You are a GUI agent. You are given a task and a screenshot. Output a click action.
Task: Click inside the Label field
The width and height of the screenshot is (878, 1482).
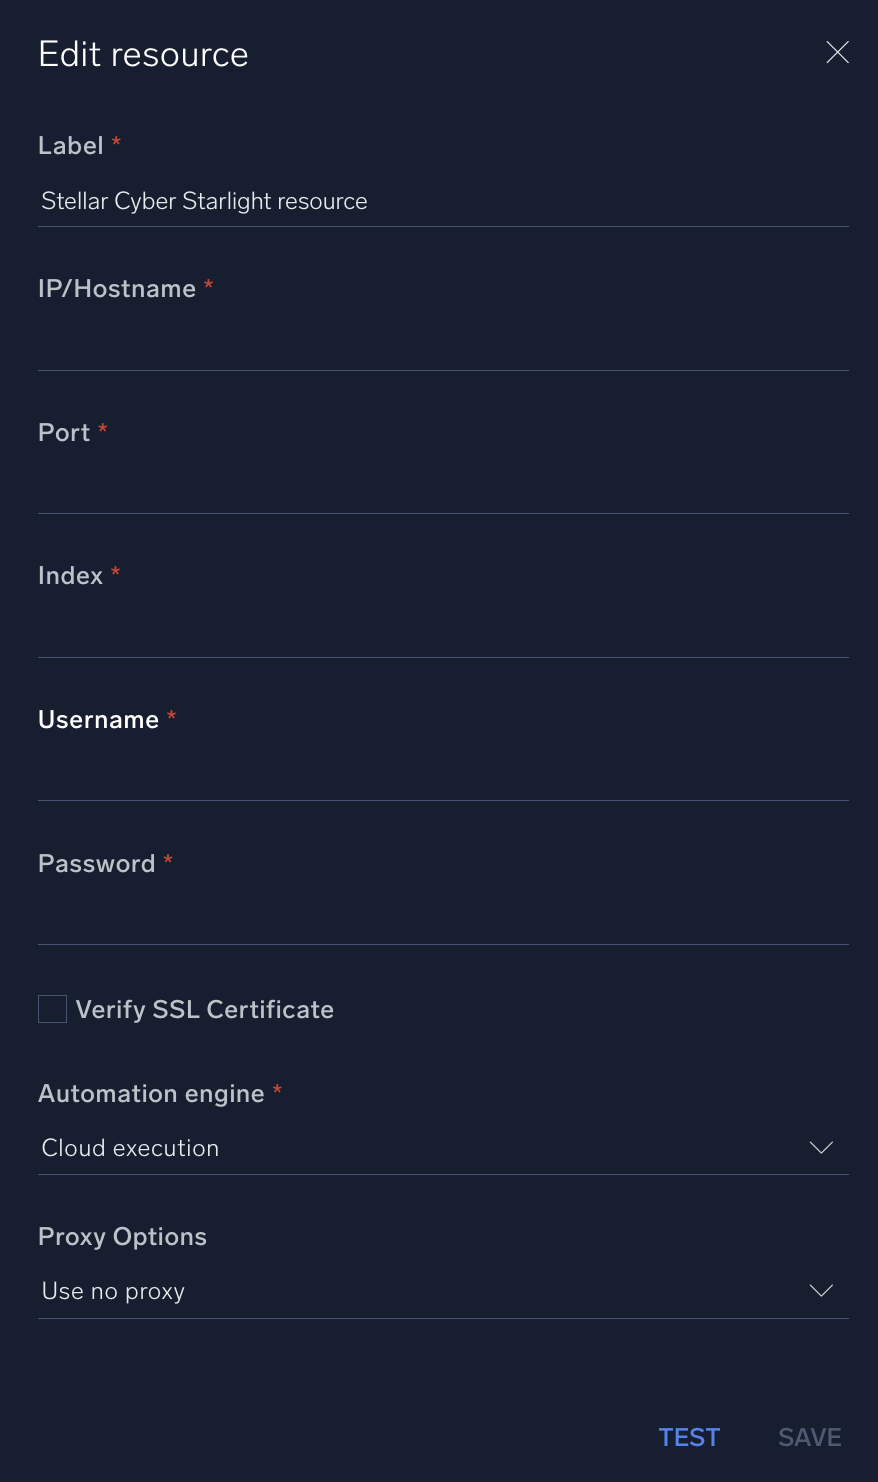(440, 201)
